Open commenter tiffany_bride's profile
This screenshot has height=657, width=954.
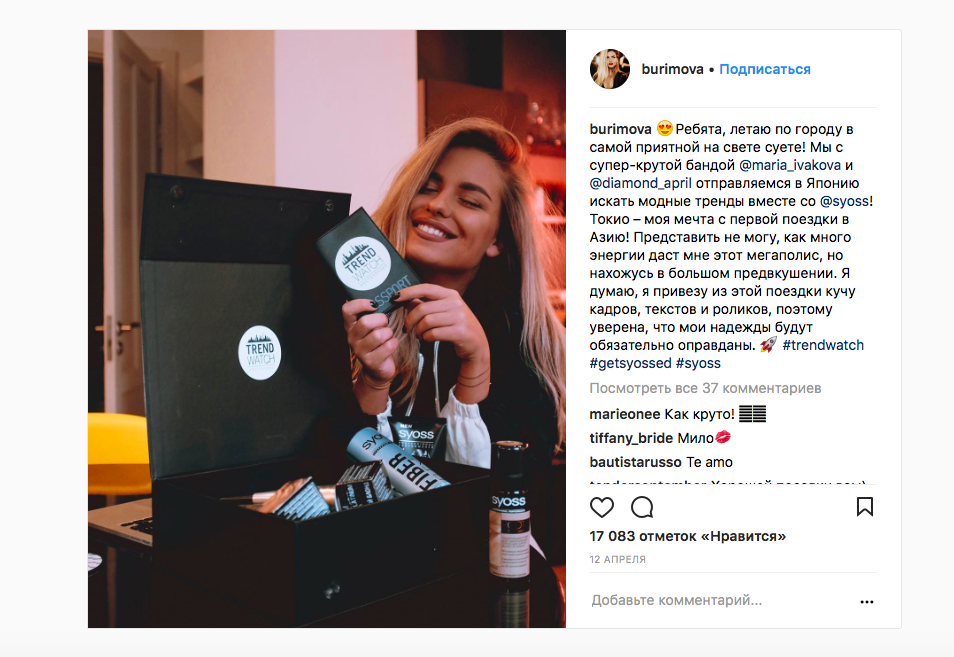click(x=631, y=438)
